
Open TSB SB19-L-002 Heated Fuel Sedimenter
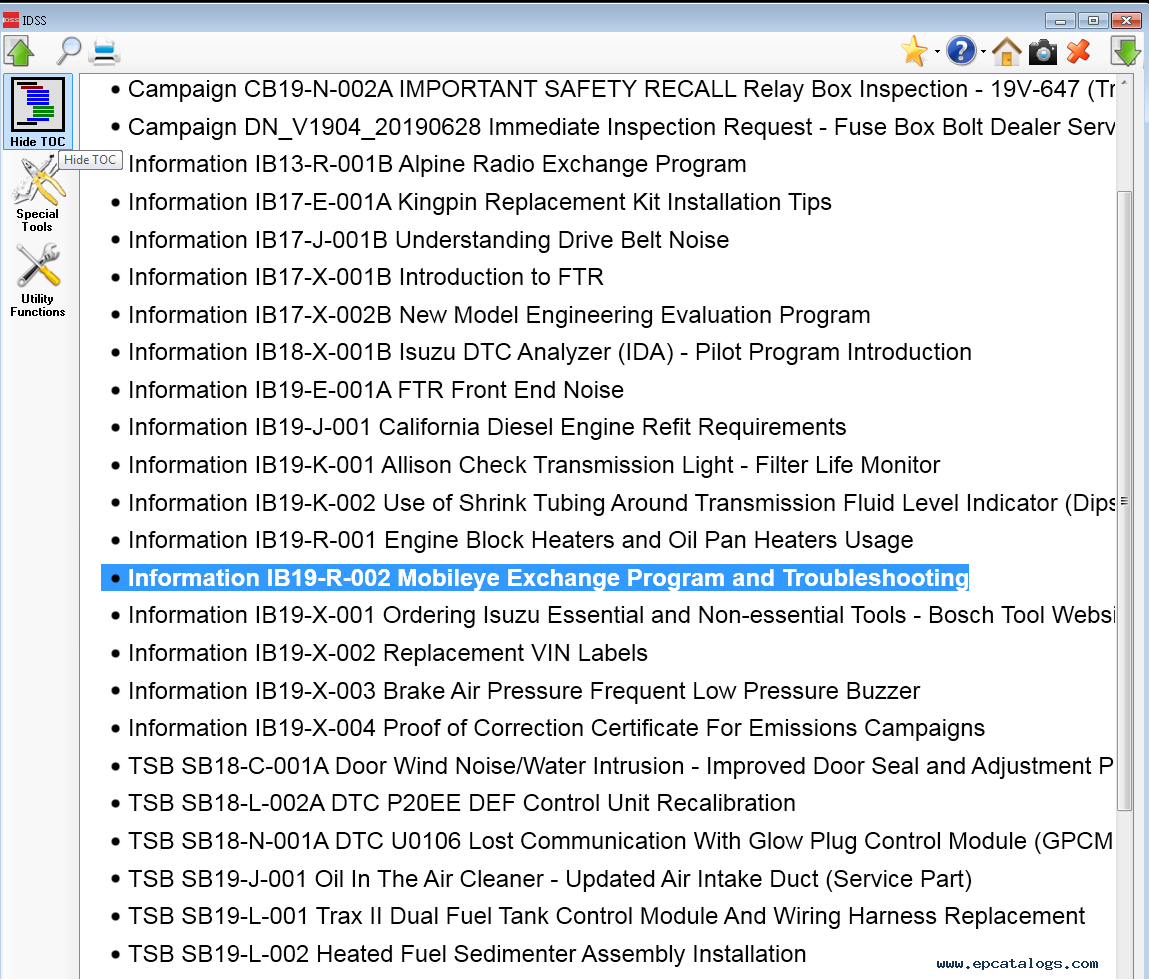467,954
